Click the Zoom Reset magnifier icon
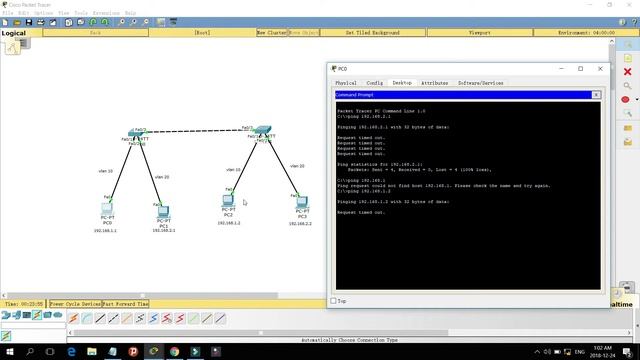The height and width of the screenshot is (360, 640). pos(133,22)
